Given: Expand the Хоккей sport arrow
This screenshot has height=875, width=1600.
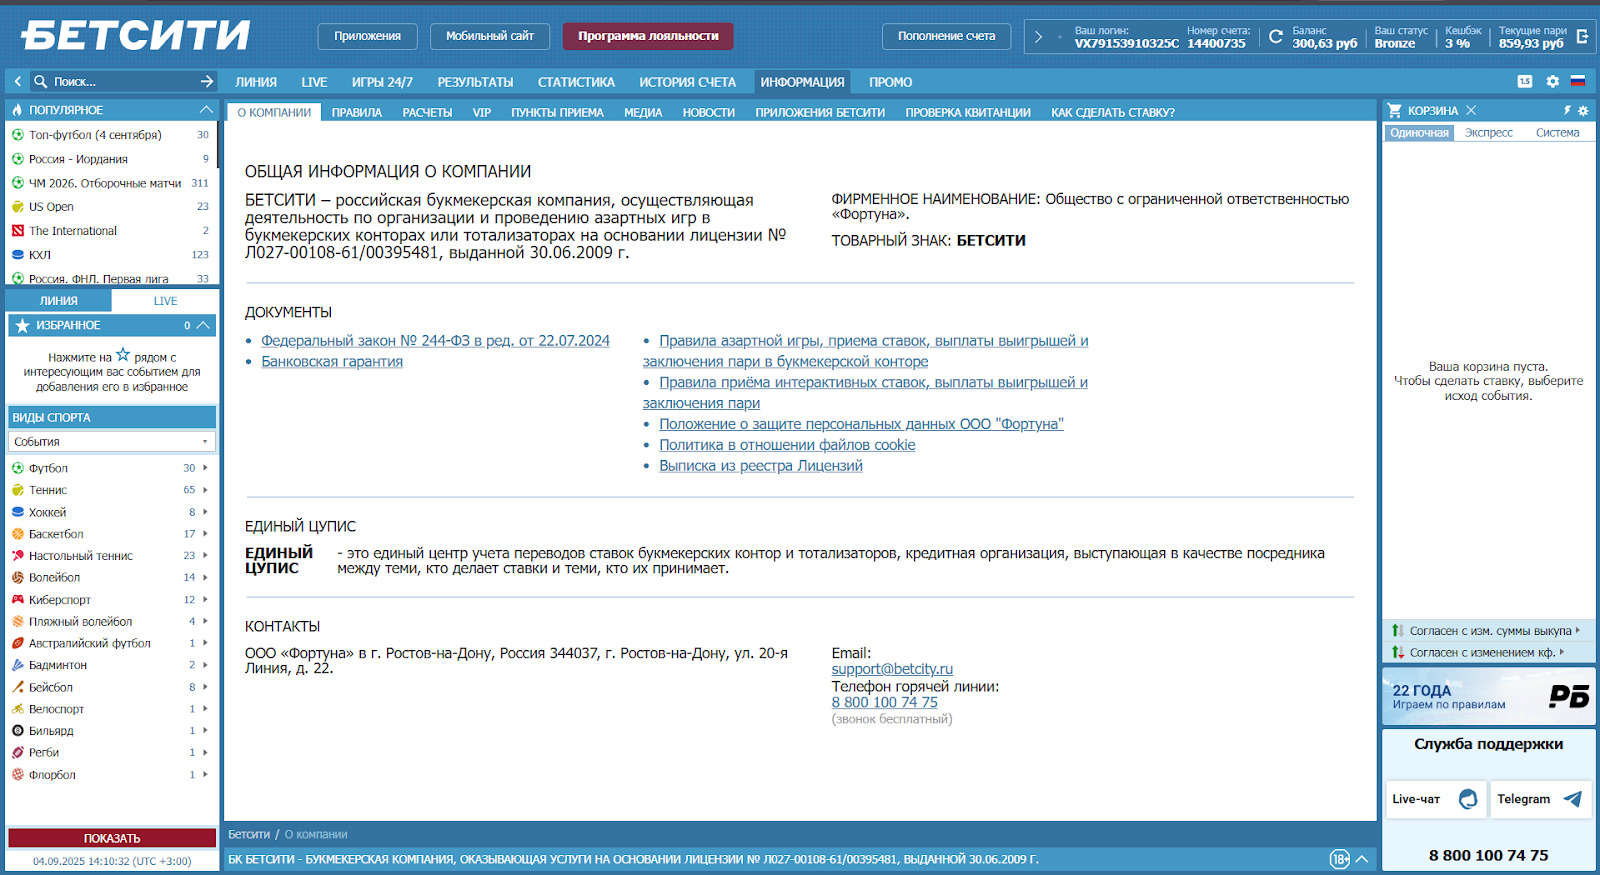Looking at the screenshot, I should (205, 512).
